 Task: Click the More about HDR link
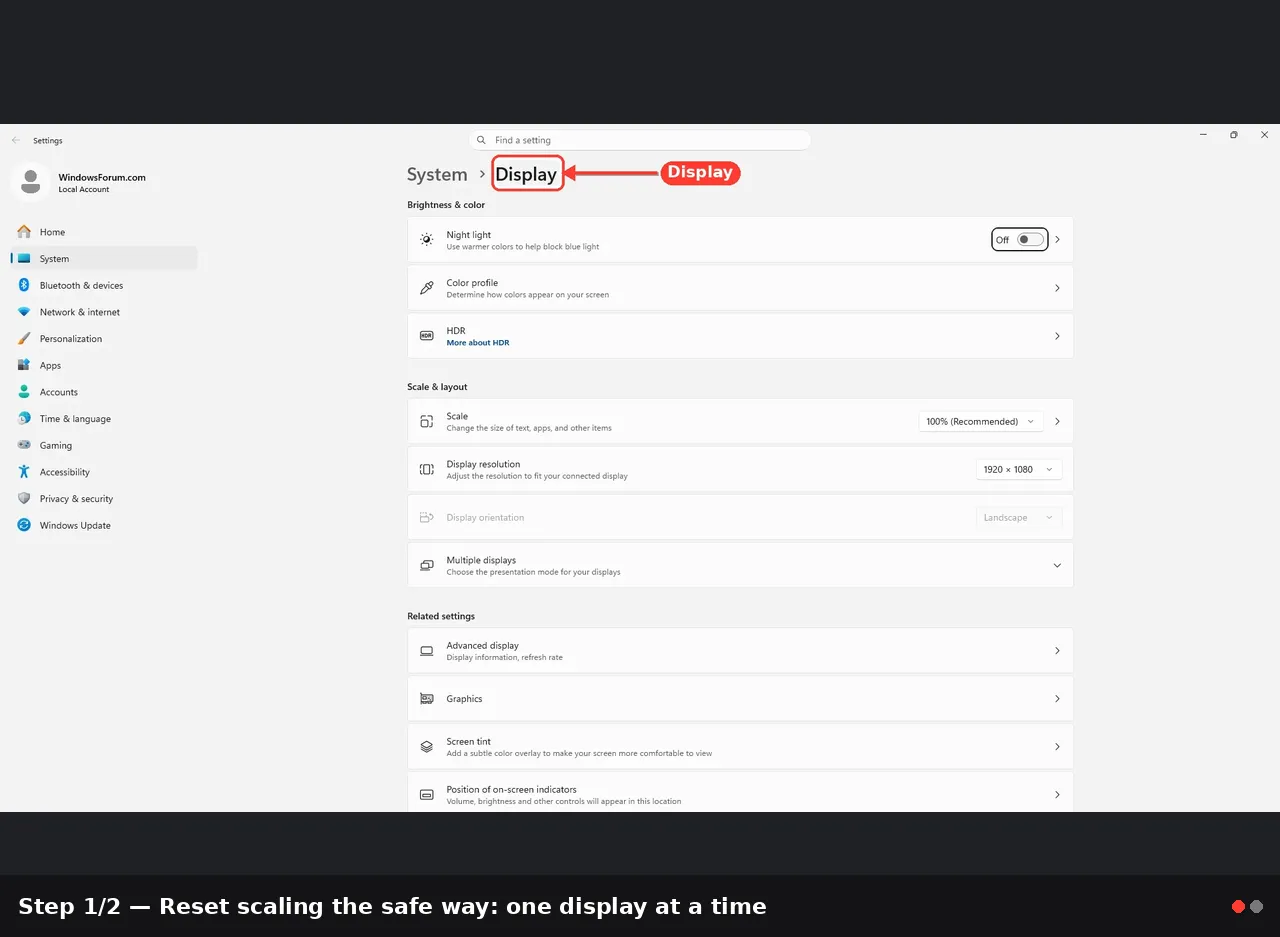click(478, 343)
